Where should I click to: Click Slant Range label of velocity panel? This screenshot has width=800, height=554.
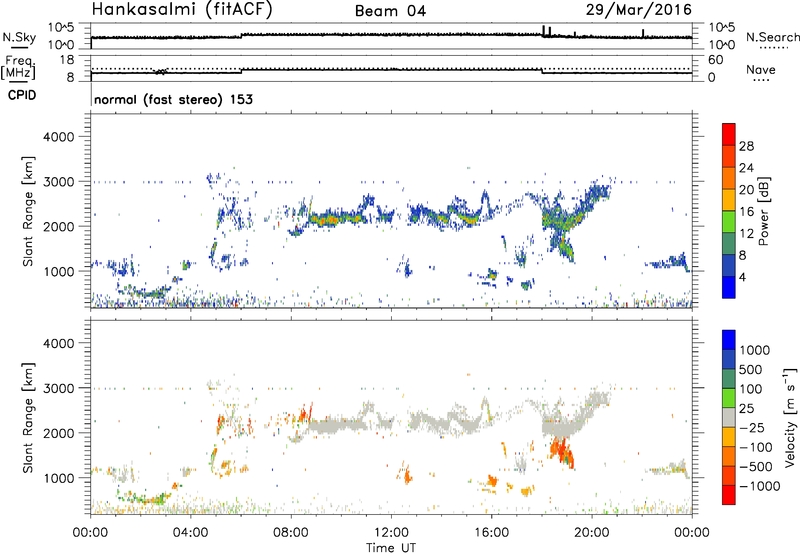tap(28, 417)
